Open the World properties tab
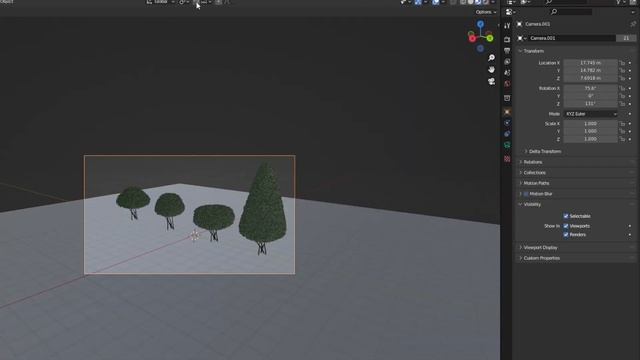This screenshot has width=640, height=360. tap(507, 84)
